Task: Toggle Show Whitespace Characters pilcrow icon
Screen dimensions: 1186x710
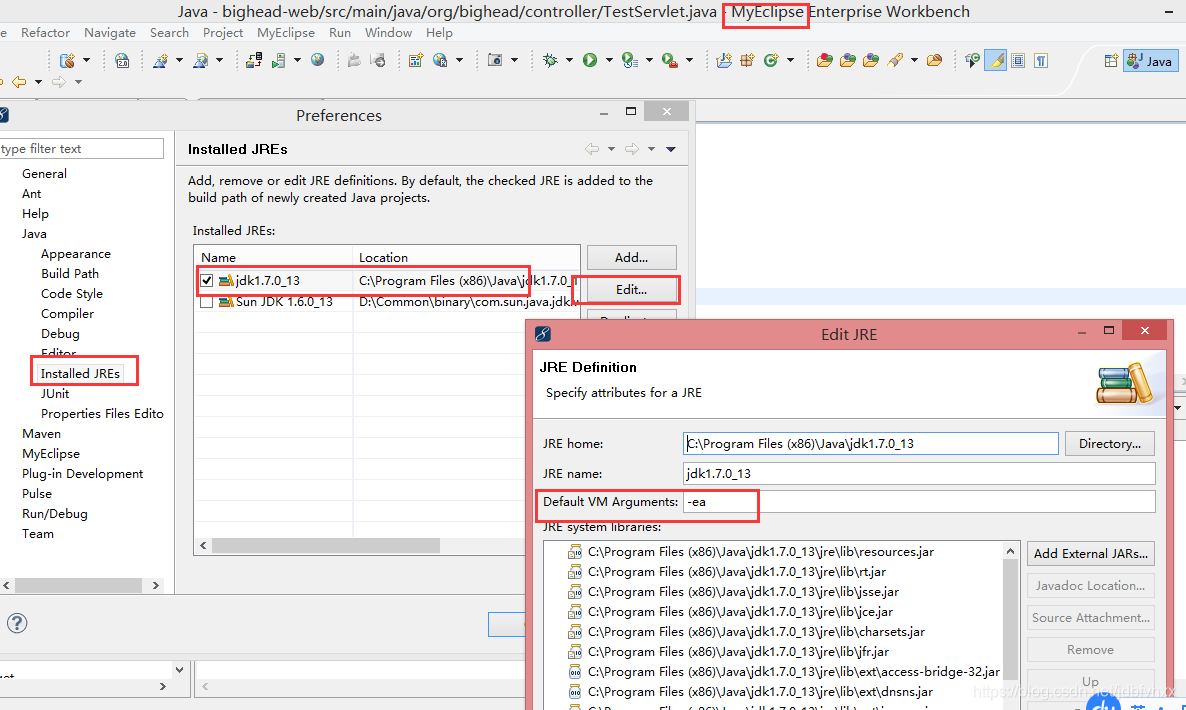Action: click(x=1042, y=60)
